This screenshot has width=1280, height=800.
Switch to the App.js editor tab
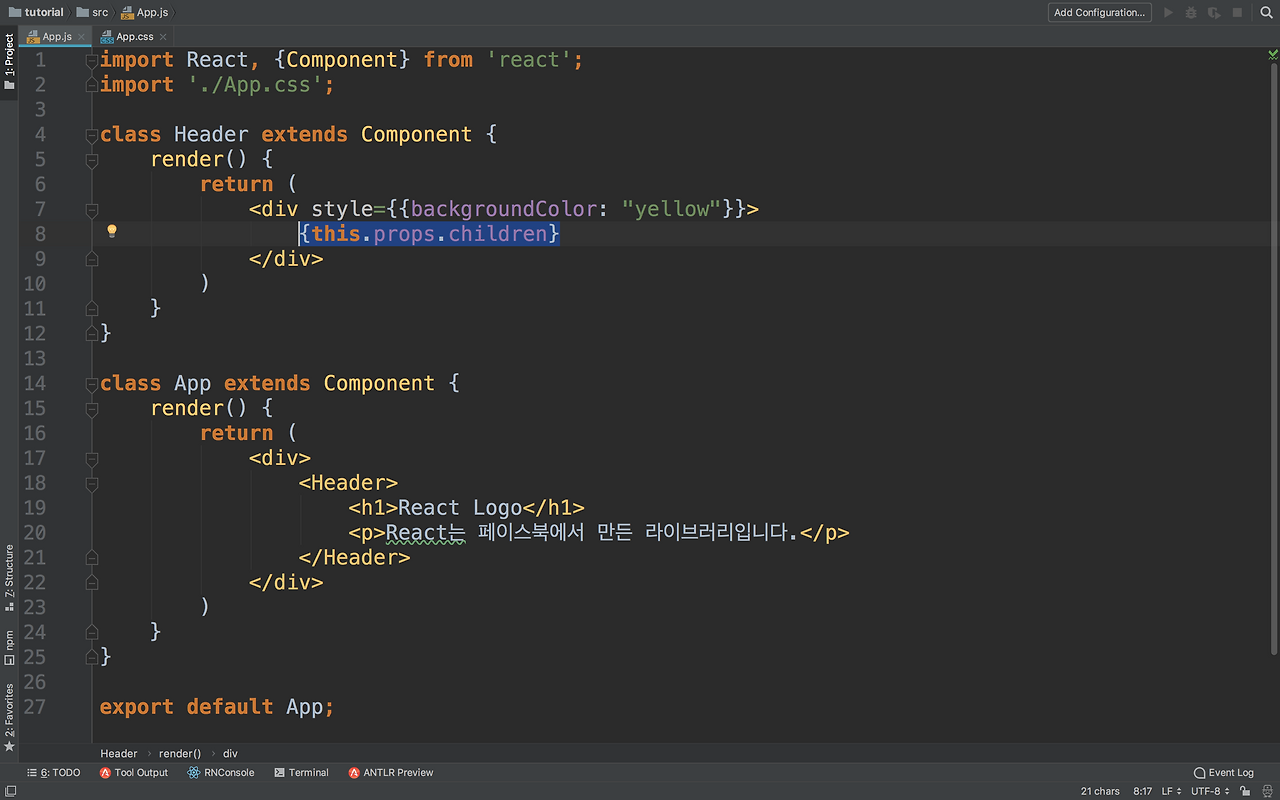[x=56, y=36]
